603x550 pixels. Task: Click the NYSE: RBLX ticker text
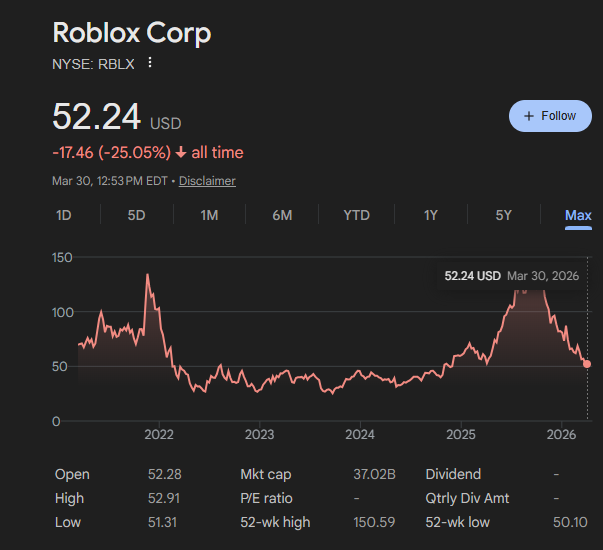pyautogui.click(x=93, y=64)
